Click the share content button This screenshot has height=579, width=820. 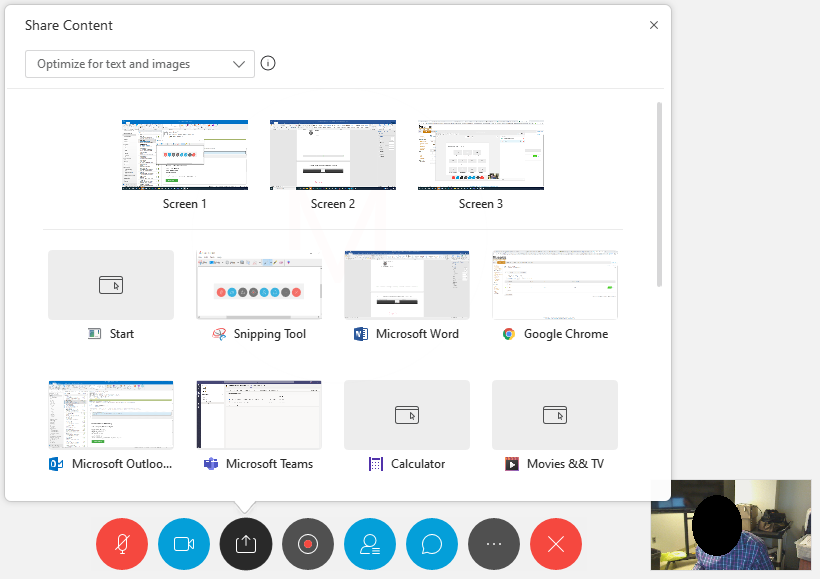pos(246,544)
